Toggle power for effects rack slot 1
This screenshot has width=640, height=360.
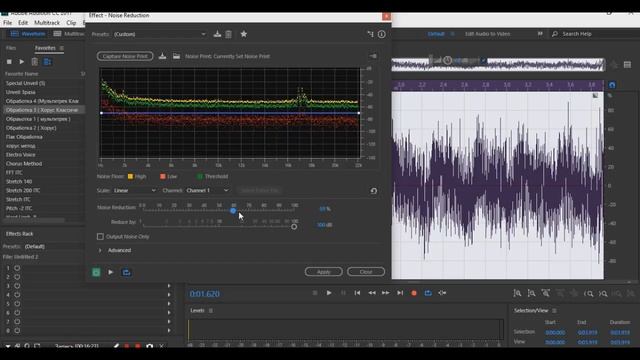pos(17,268)
